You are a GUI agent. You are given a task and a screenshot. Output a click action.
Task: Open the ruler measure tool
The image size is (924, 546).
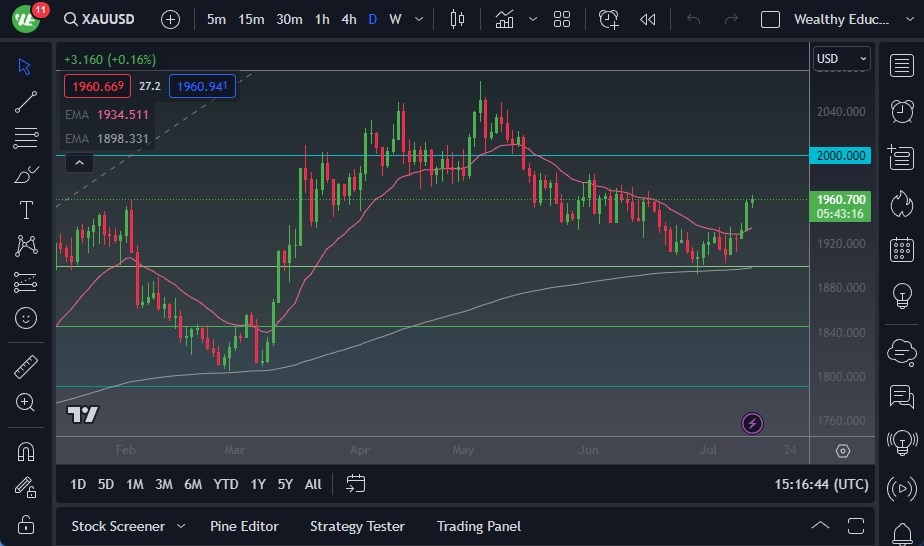point(26,367)
